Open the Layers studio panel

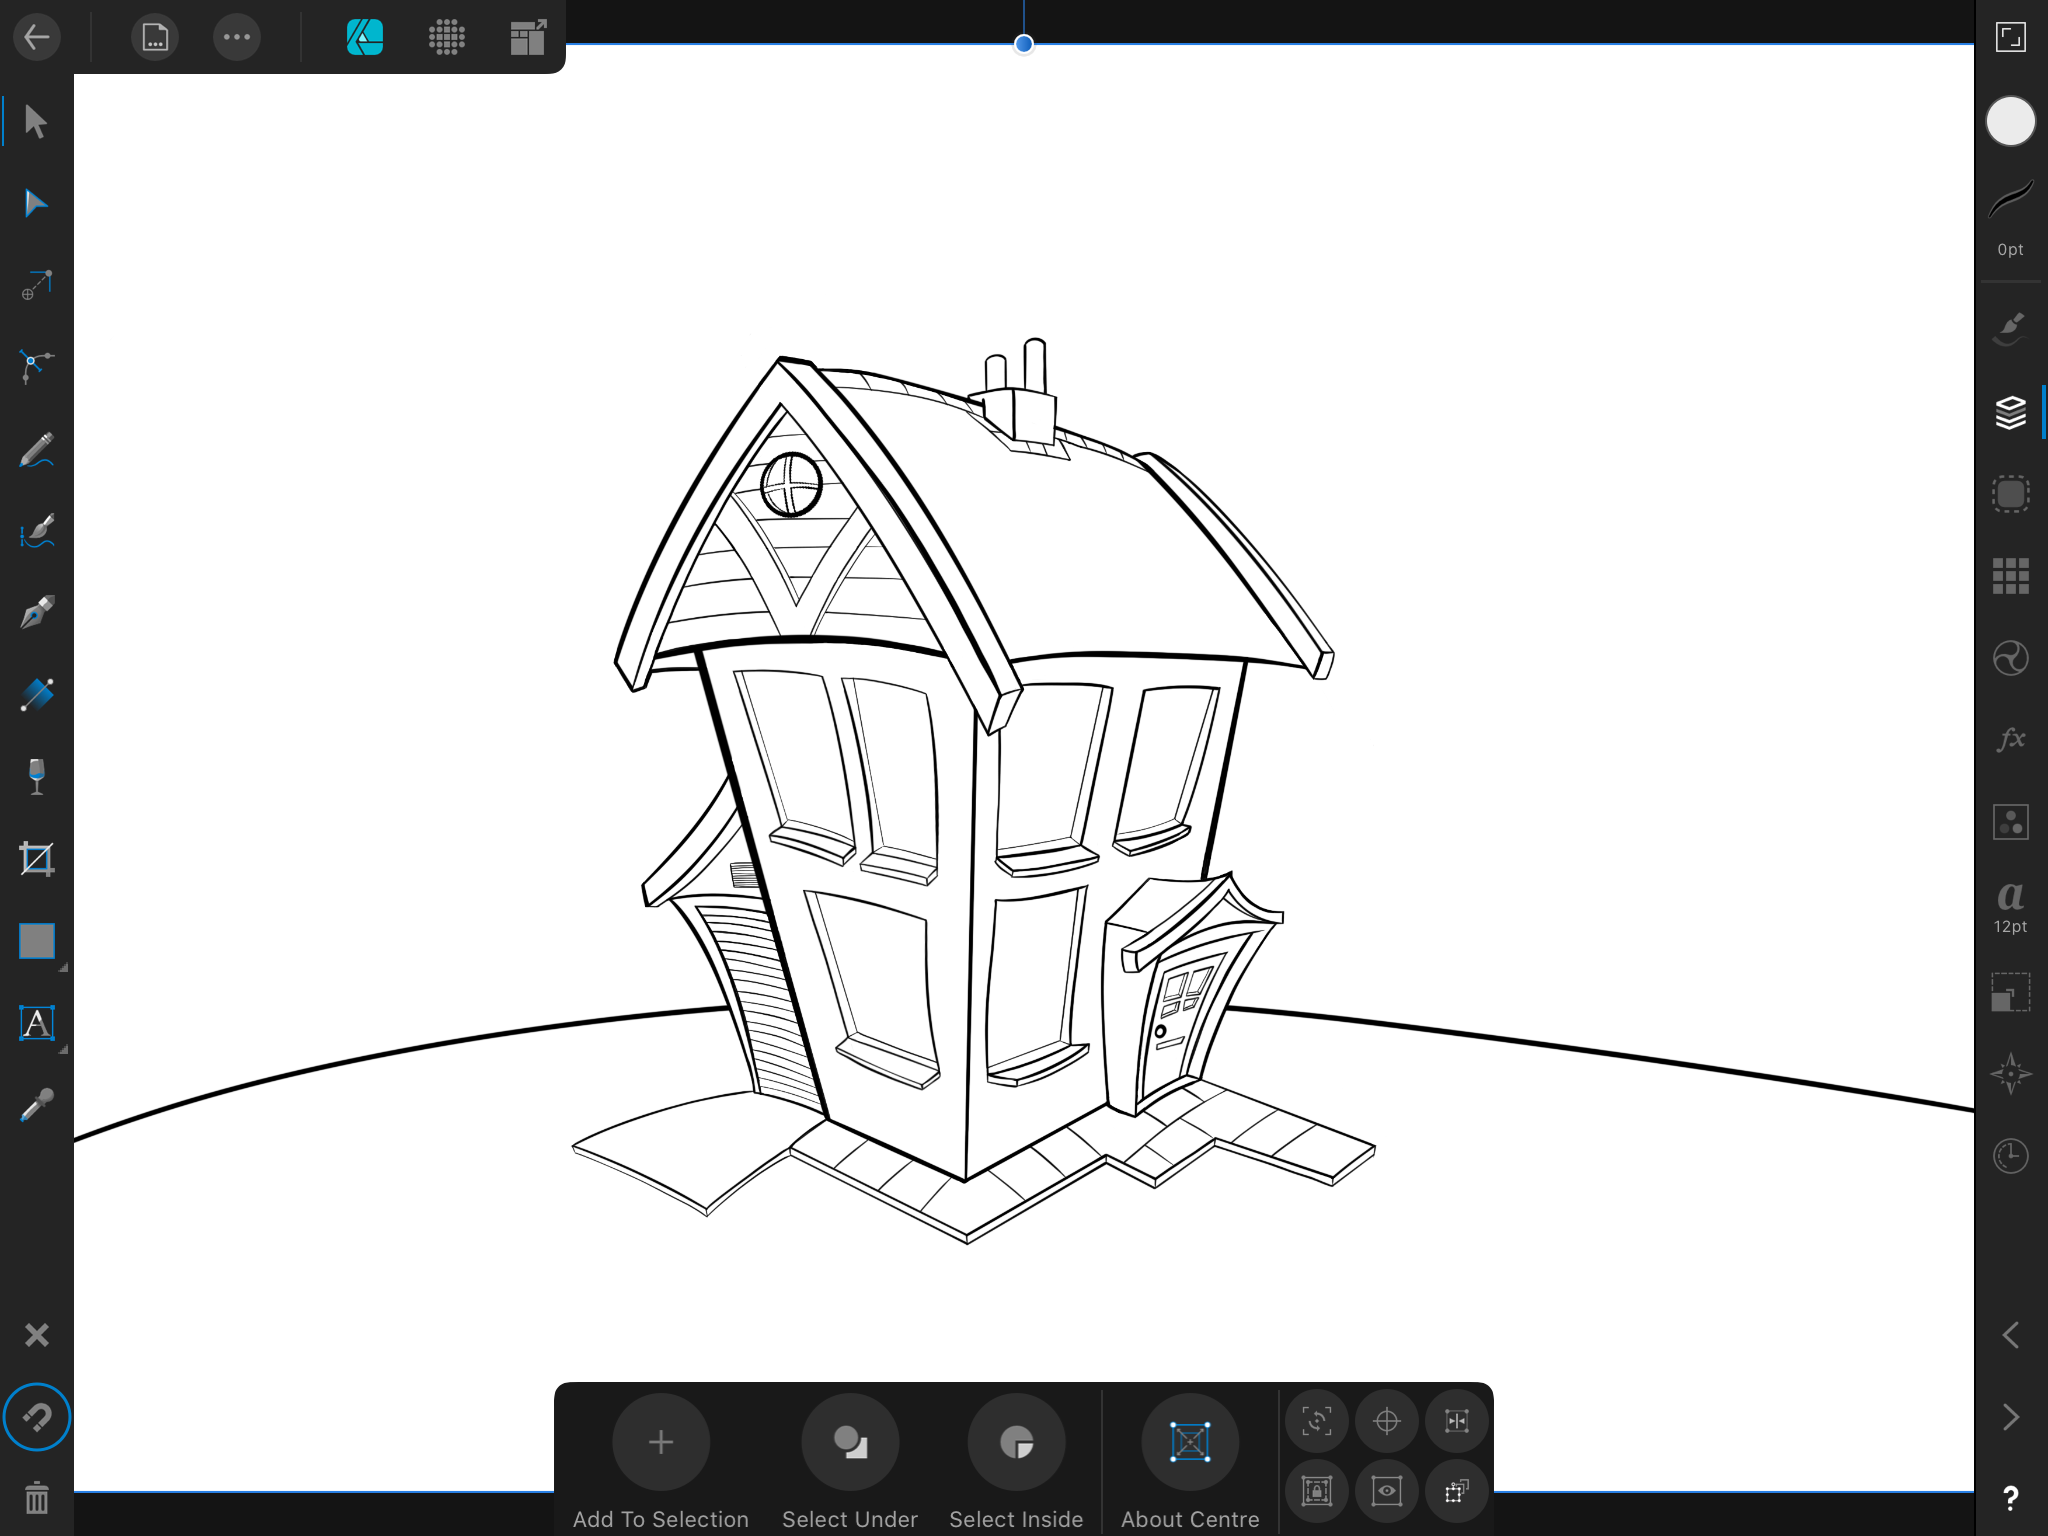tap(2010, 412)
